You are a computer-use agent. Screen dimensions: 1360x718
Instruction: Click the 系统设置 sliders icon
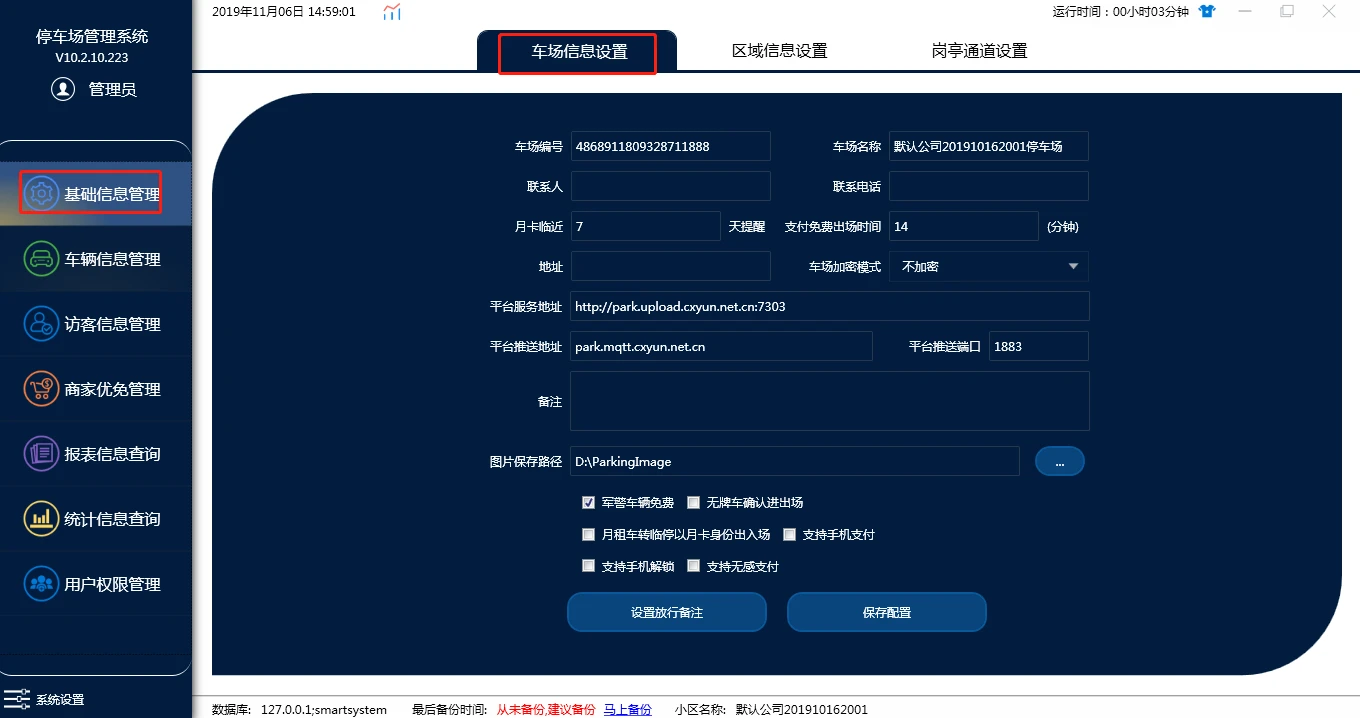pos(17,699)
